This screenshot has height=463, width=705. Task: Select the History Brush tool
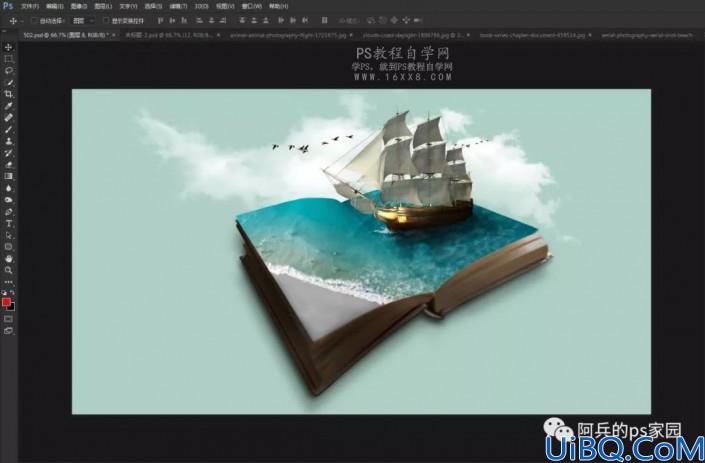(8, 153)
